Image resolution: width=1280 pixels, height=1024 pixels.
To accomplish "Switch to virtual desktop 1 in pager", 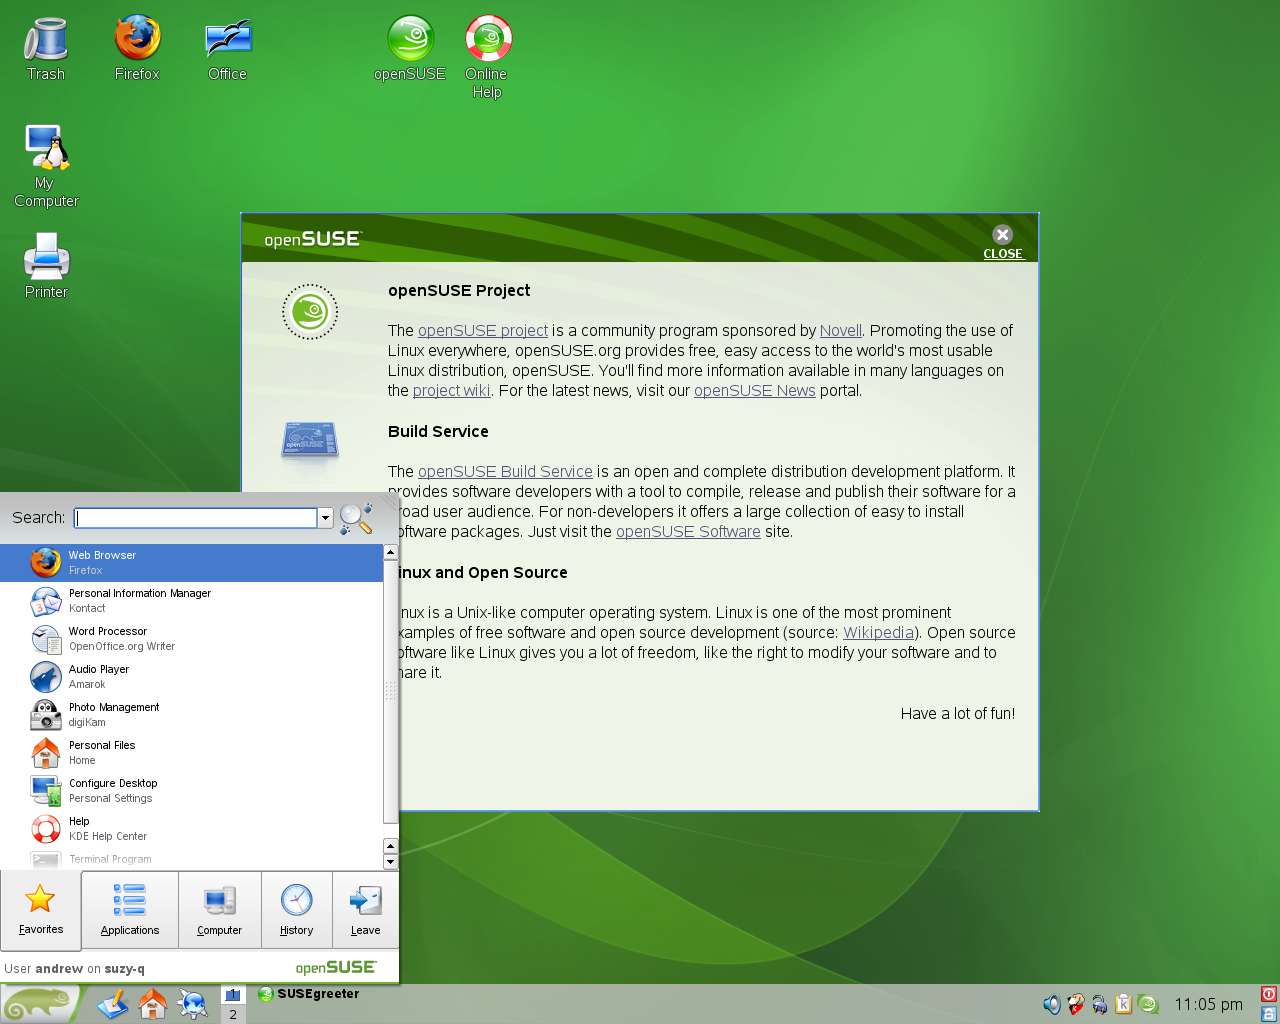I will click(x=233, y=994).
